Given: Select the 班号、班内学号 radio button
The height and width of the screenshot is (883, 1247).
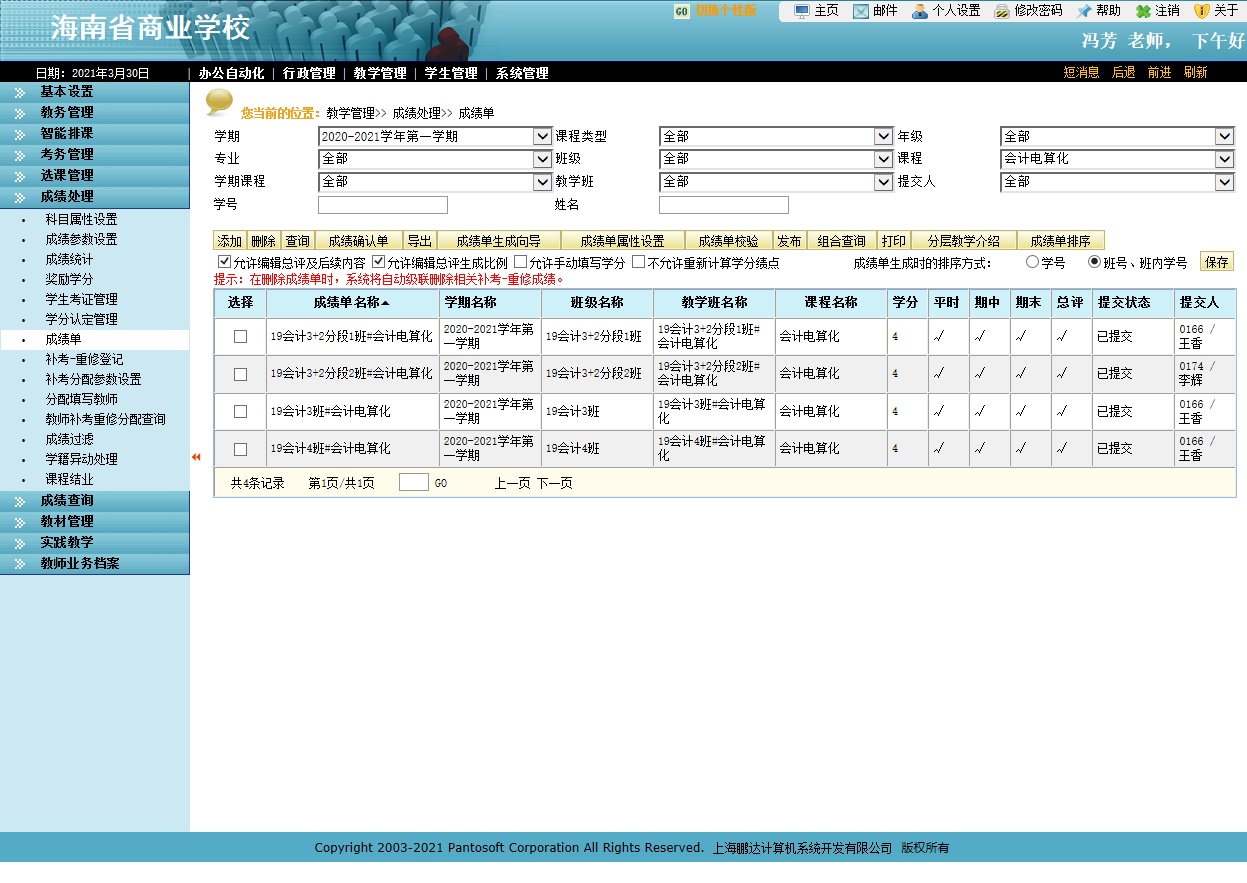Looking at the screenshot, I should (x=1094, y=262).
